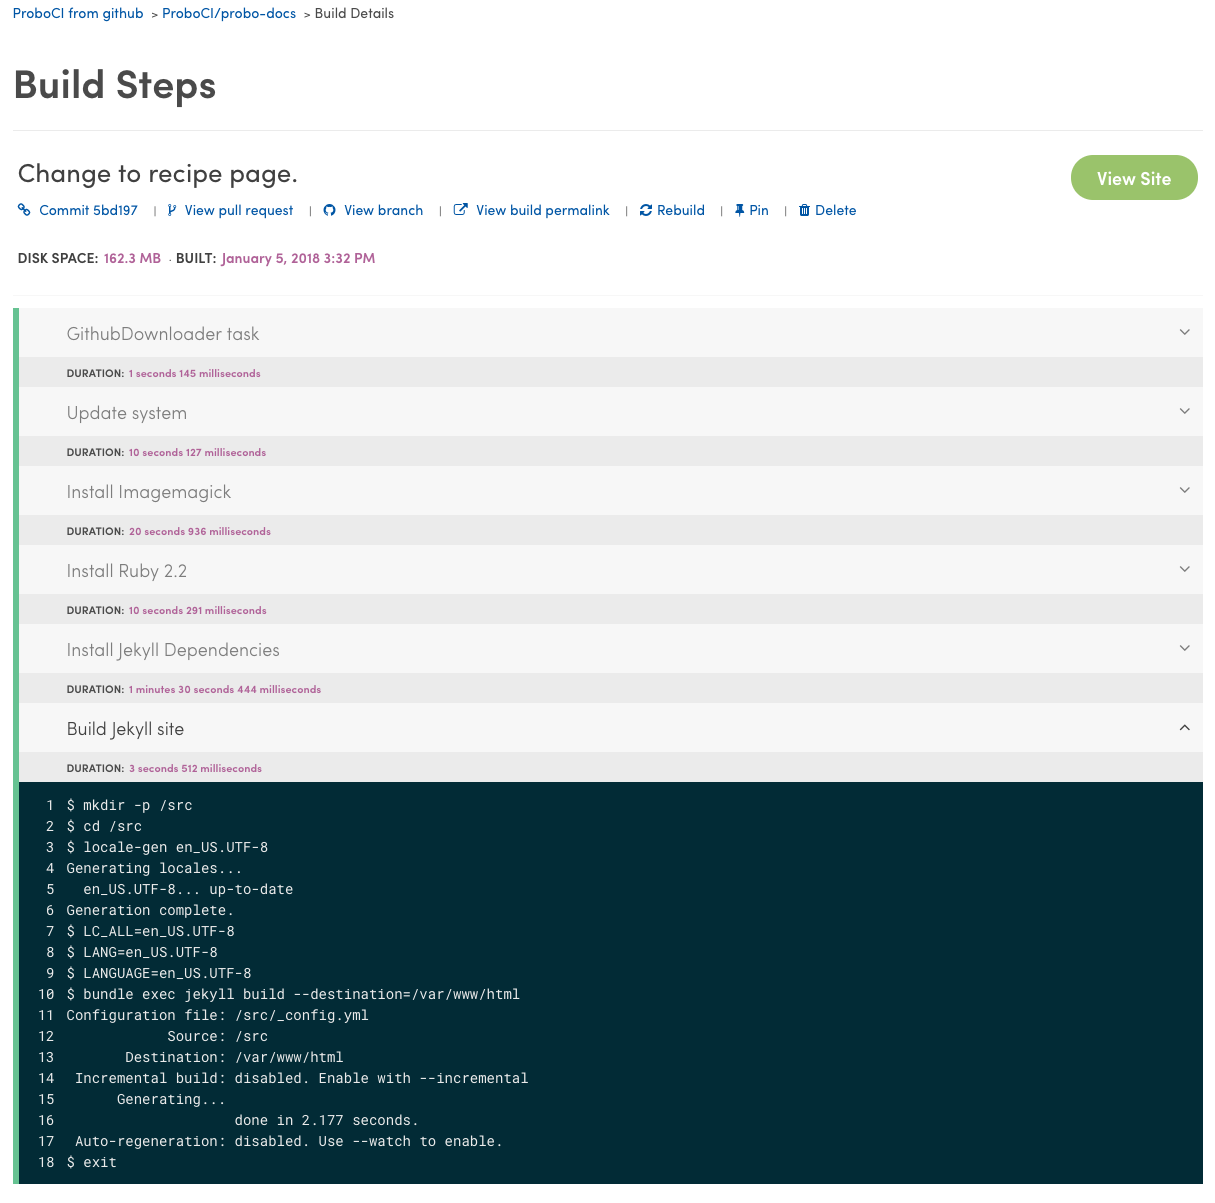1215x1203 pixels.
Task: Expand the Install Imagemagick step chevron
Action: click(1184, 491)
